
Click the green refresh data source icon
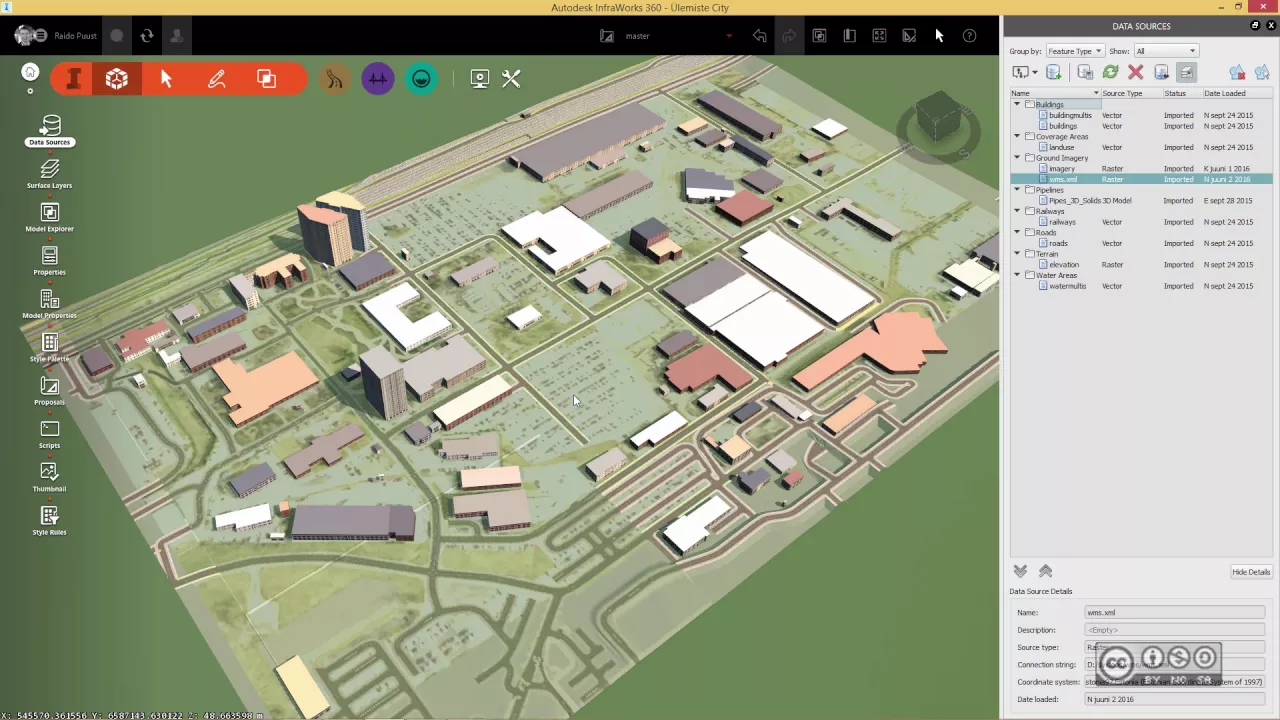pos(1110,72)
